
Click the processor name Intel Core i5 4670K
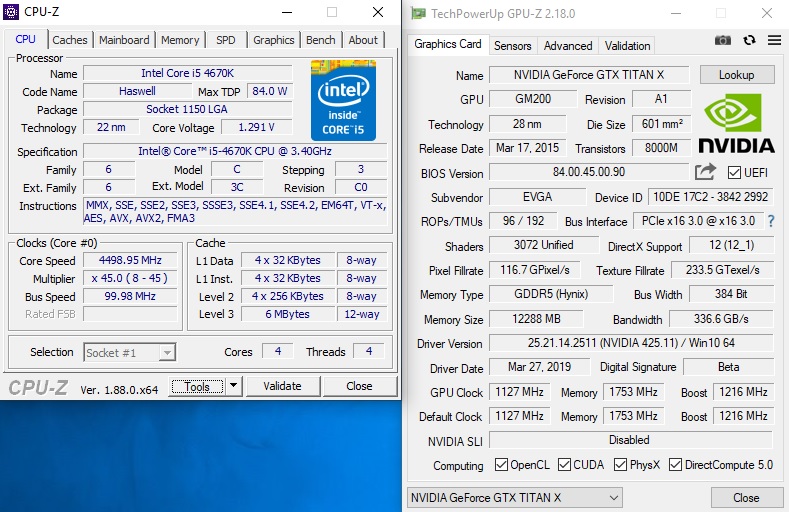(187, 73)
